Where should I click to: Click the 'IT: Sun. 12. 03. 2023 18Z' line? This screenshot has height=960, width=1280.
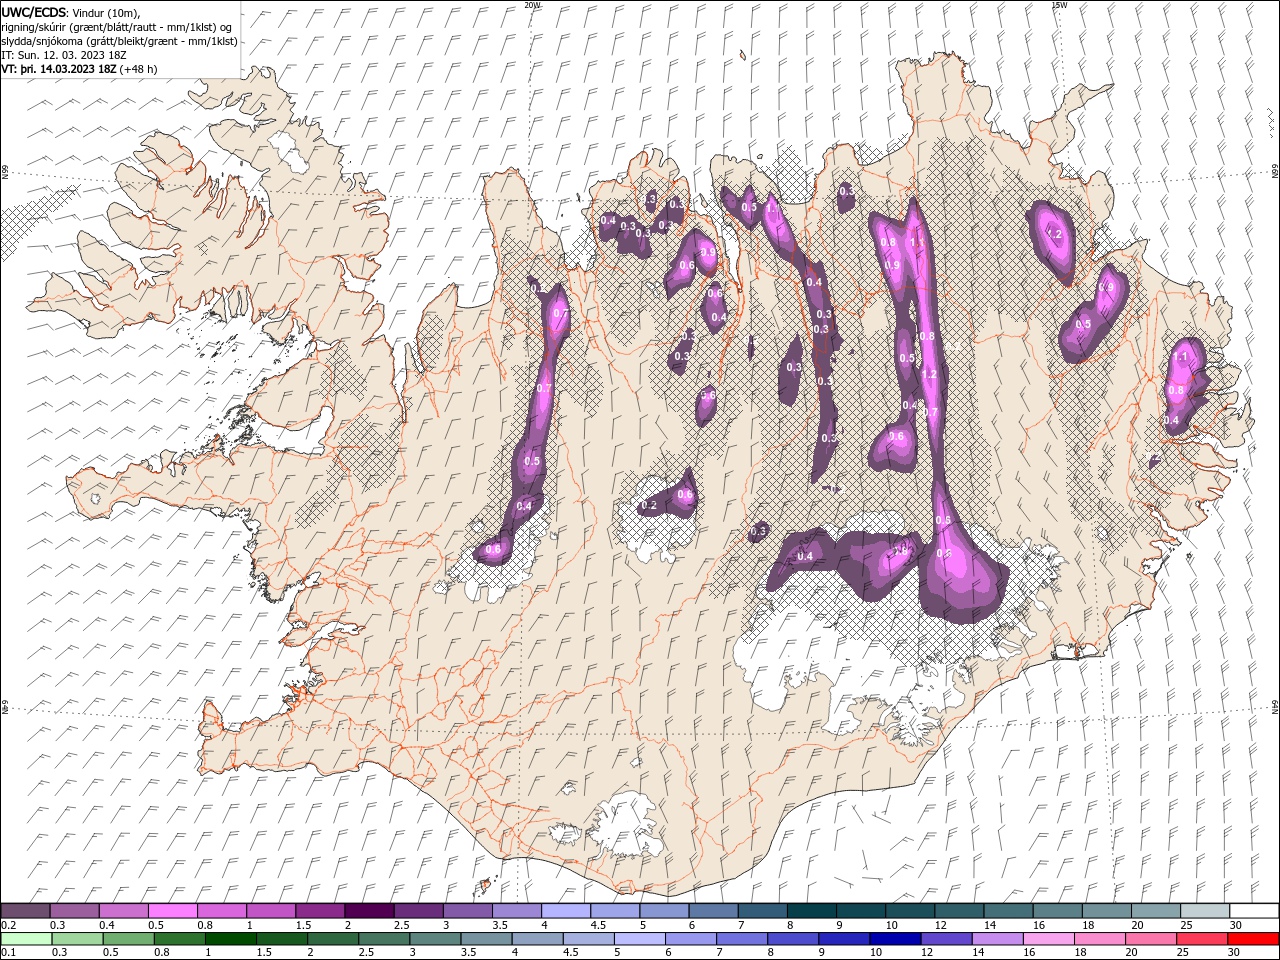click(x=62, y=55)
